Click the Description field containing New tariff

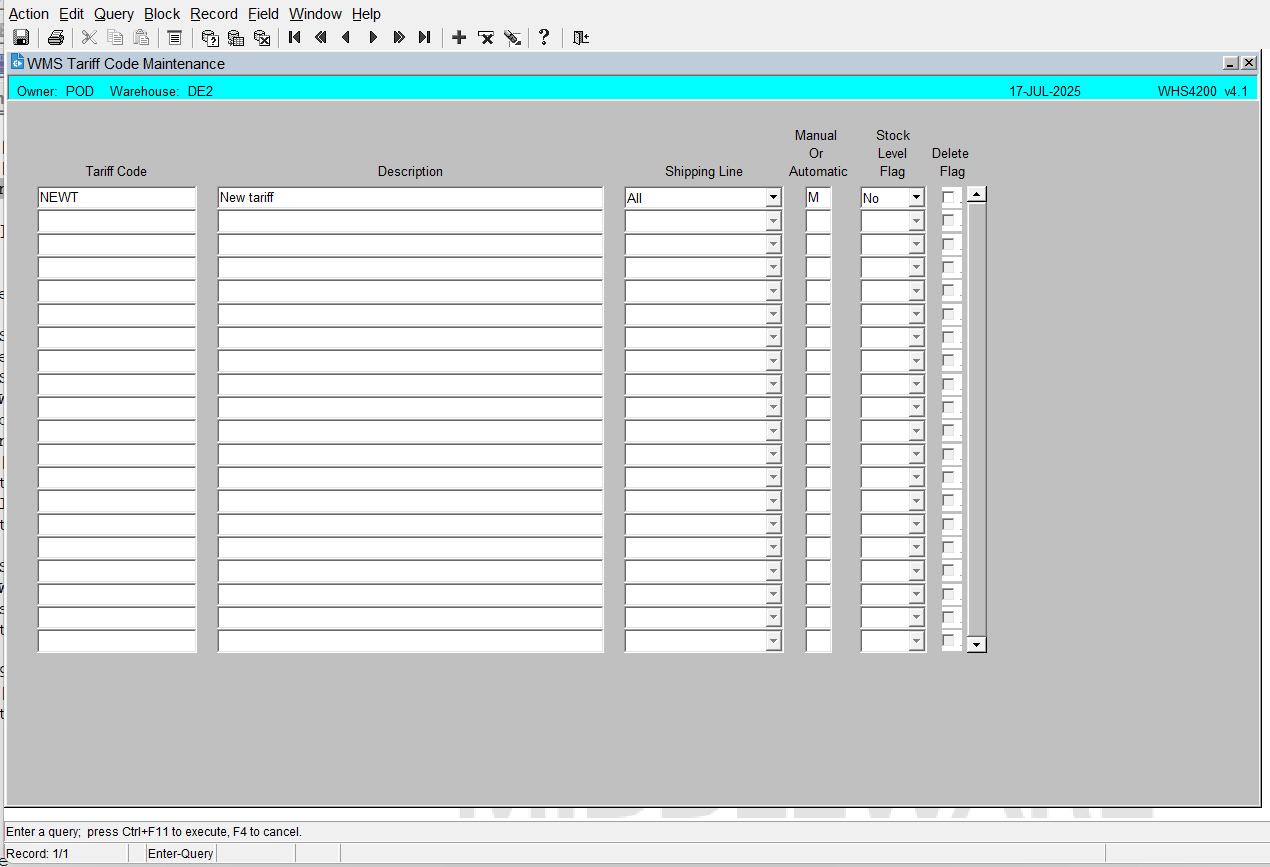point(410,198)
